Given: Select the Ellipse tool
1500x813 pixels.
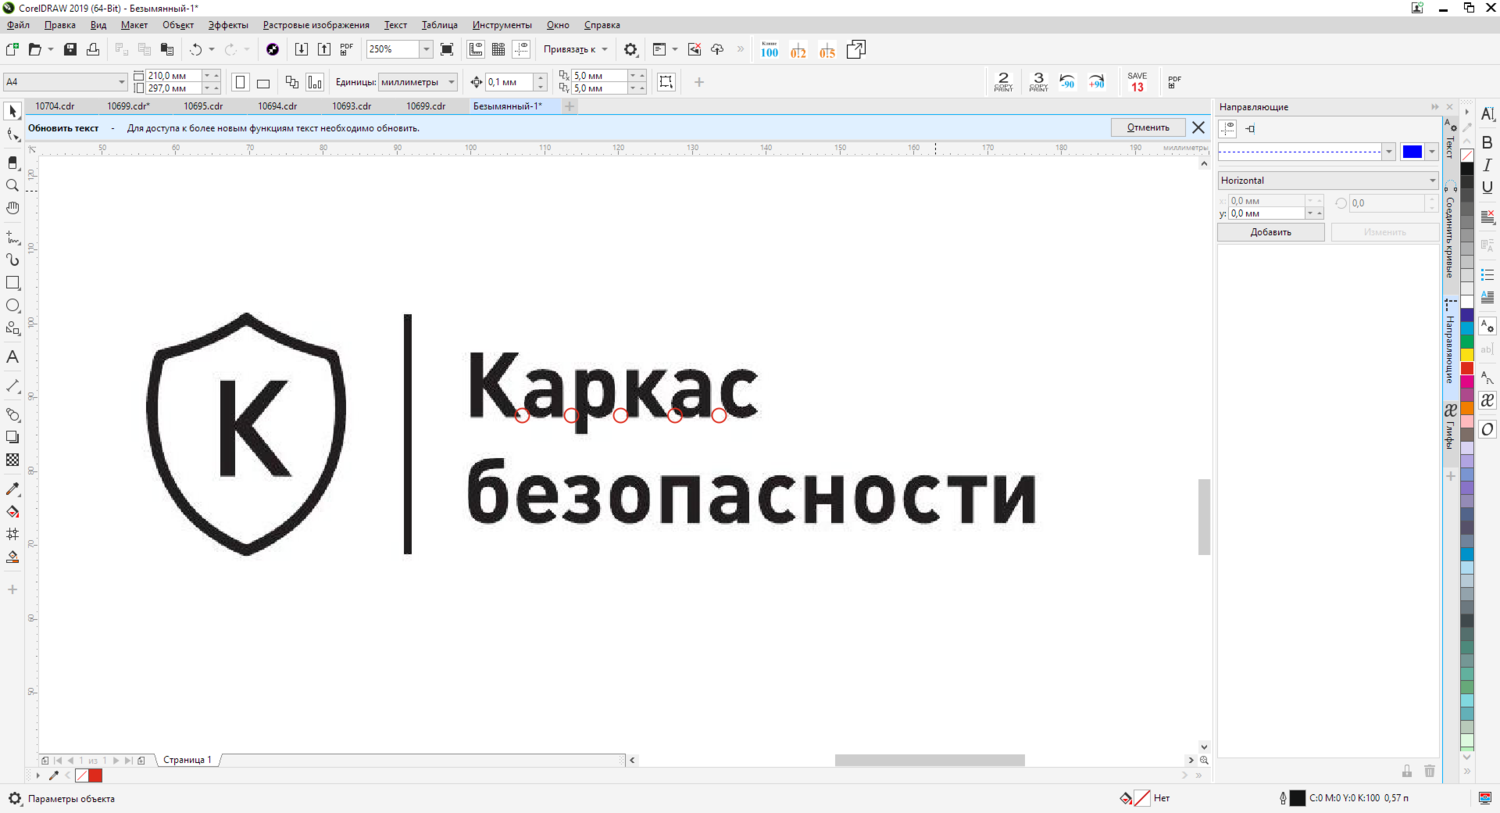Looking at the screenshot, I should click(x=13, y=306).
